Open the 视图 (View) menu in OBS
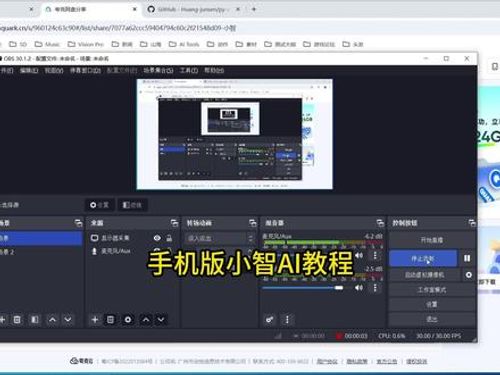 [x=54, y=70]
